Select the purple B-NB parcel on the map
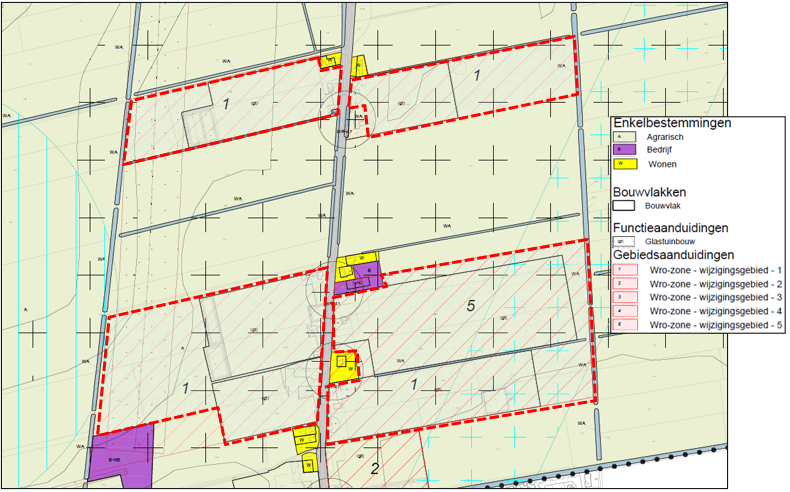The image size is (790, 492). [x=121, y=457]
